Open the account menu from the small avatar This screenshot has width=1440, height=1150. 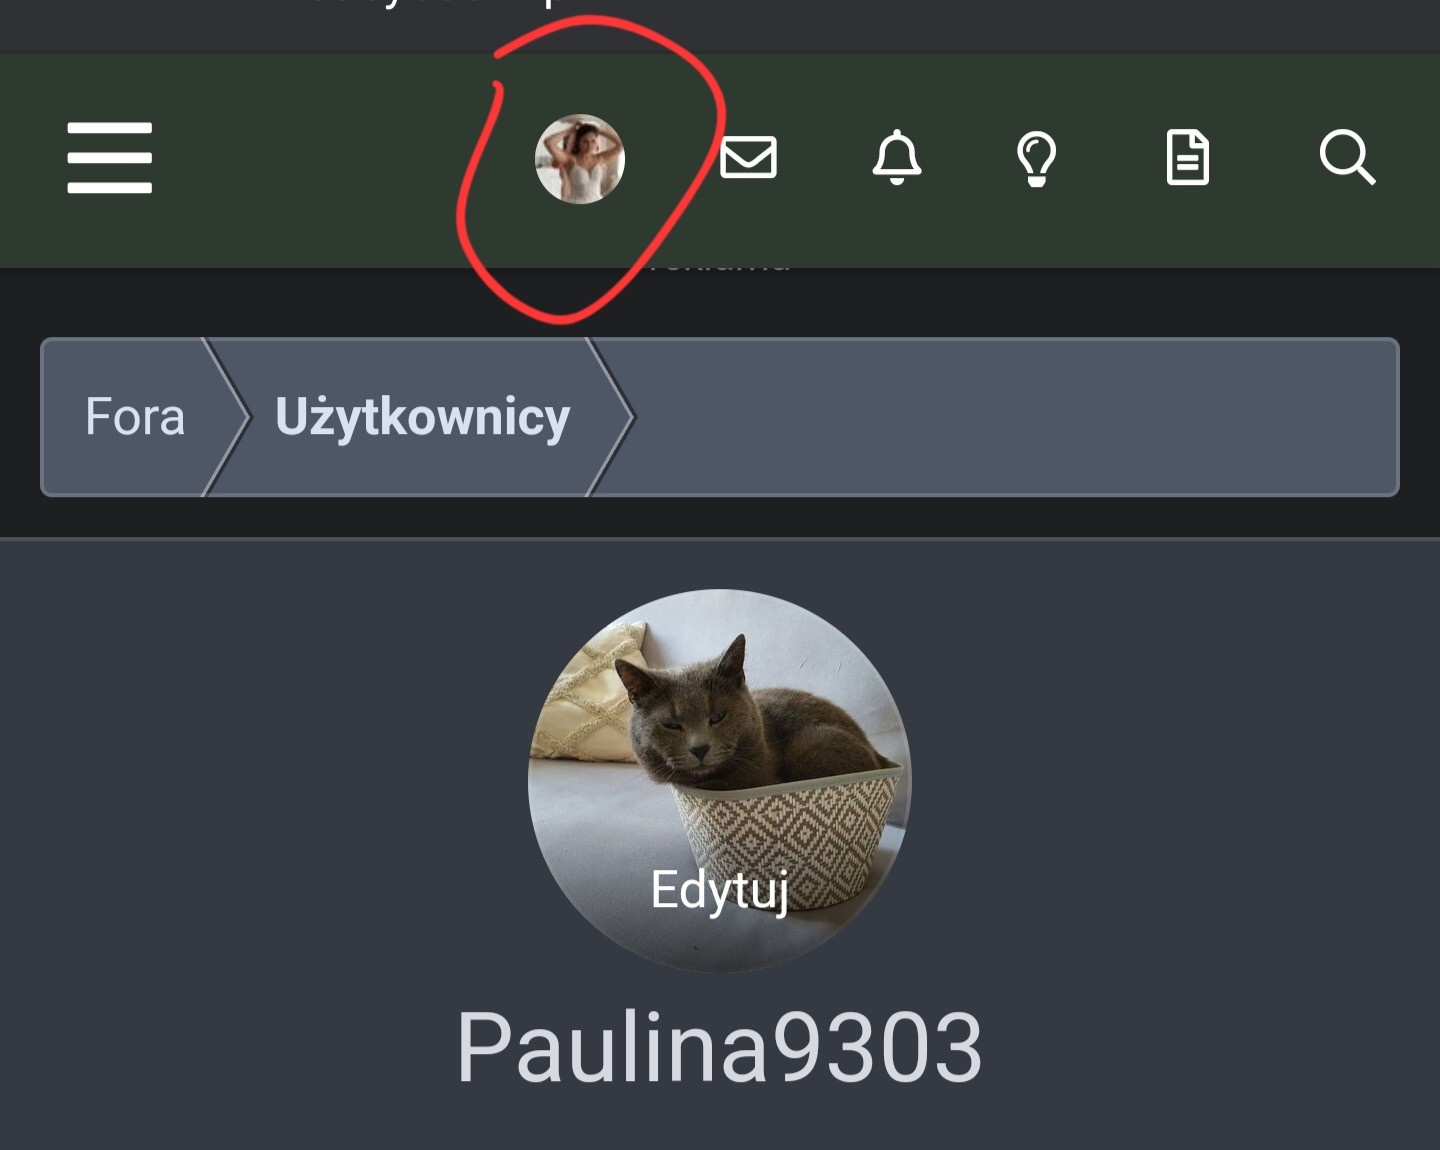(580, 159)
